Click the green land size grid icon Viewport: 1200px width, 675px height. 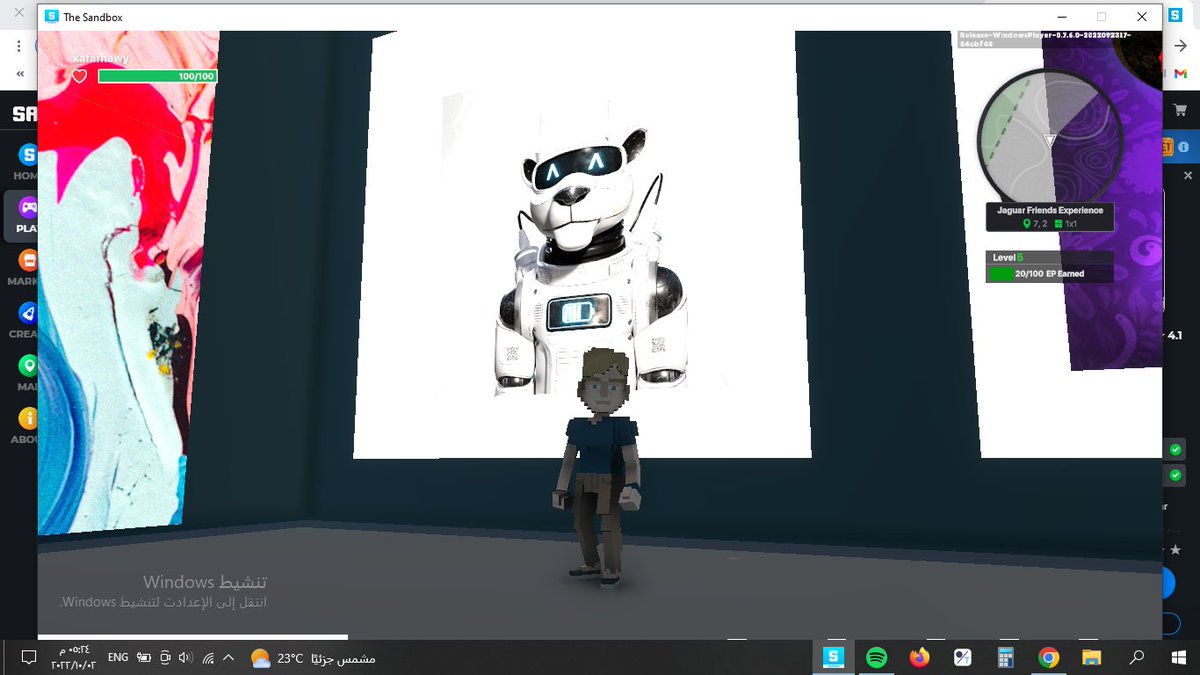[1058, 224]
